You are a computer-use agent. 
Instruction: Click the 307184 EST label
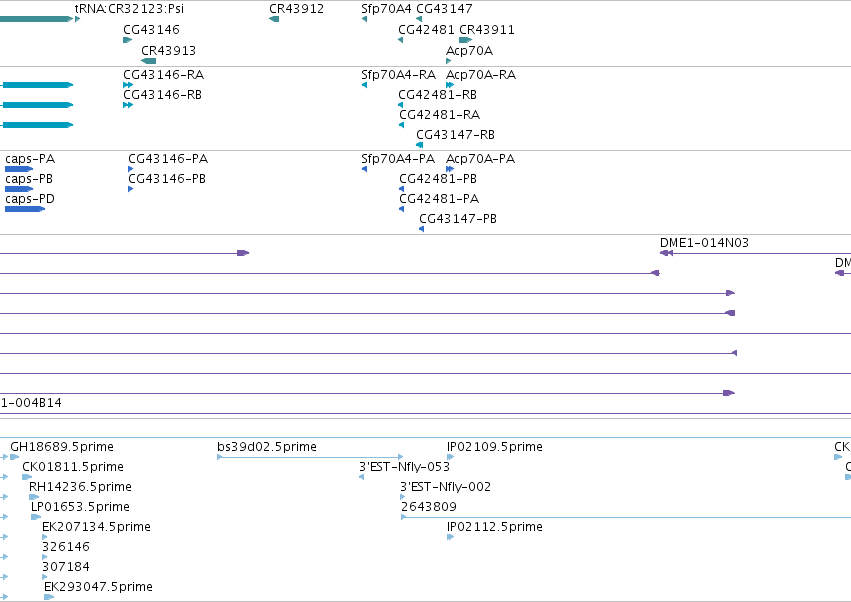[x=66, y=567]
